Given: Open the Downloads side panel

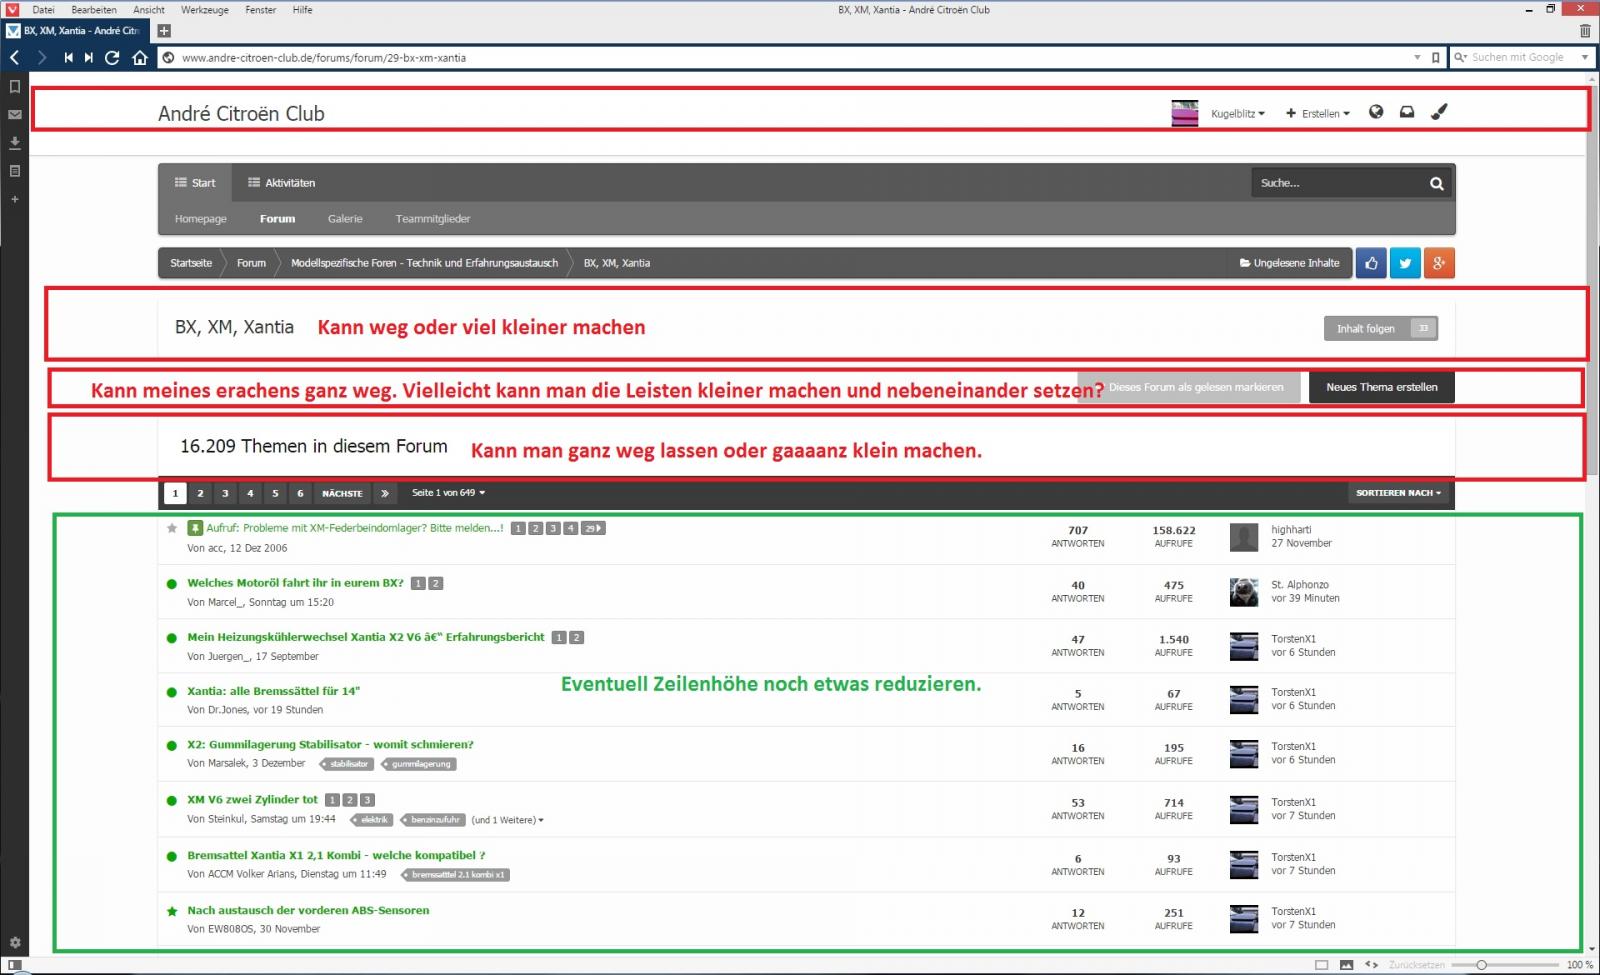Looking at the screenshot, I should pyautogui.click(x=14, y=142).
